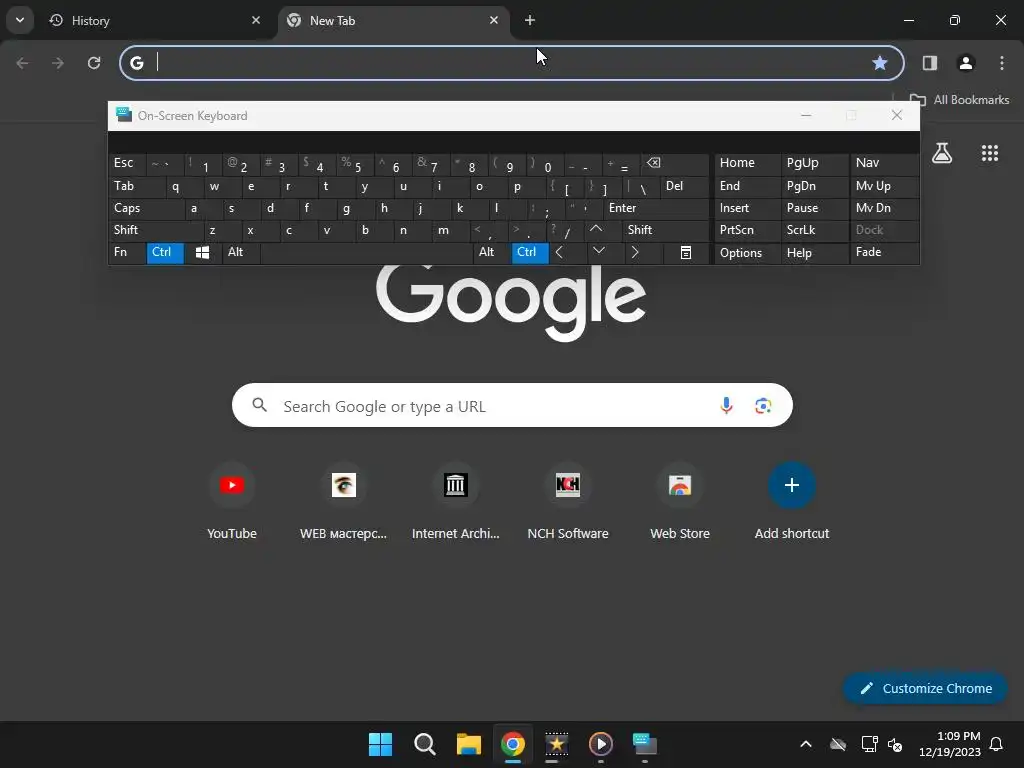
Task: Click the Options key on keyboard
Action: (747, 253)
